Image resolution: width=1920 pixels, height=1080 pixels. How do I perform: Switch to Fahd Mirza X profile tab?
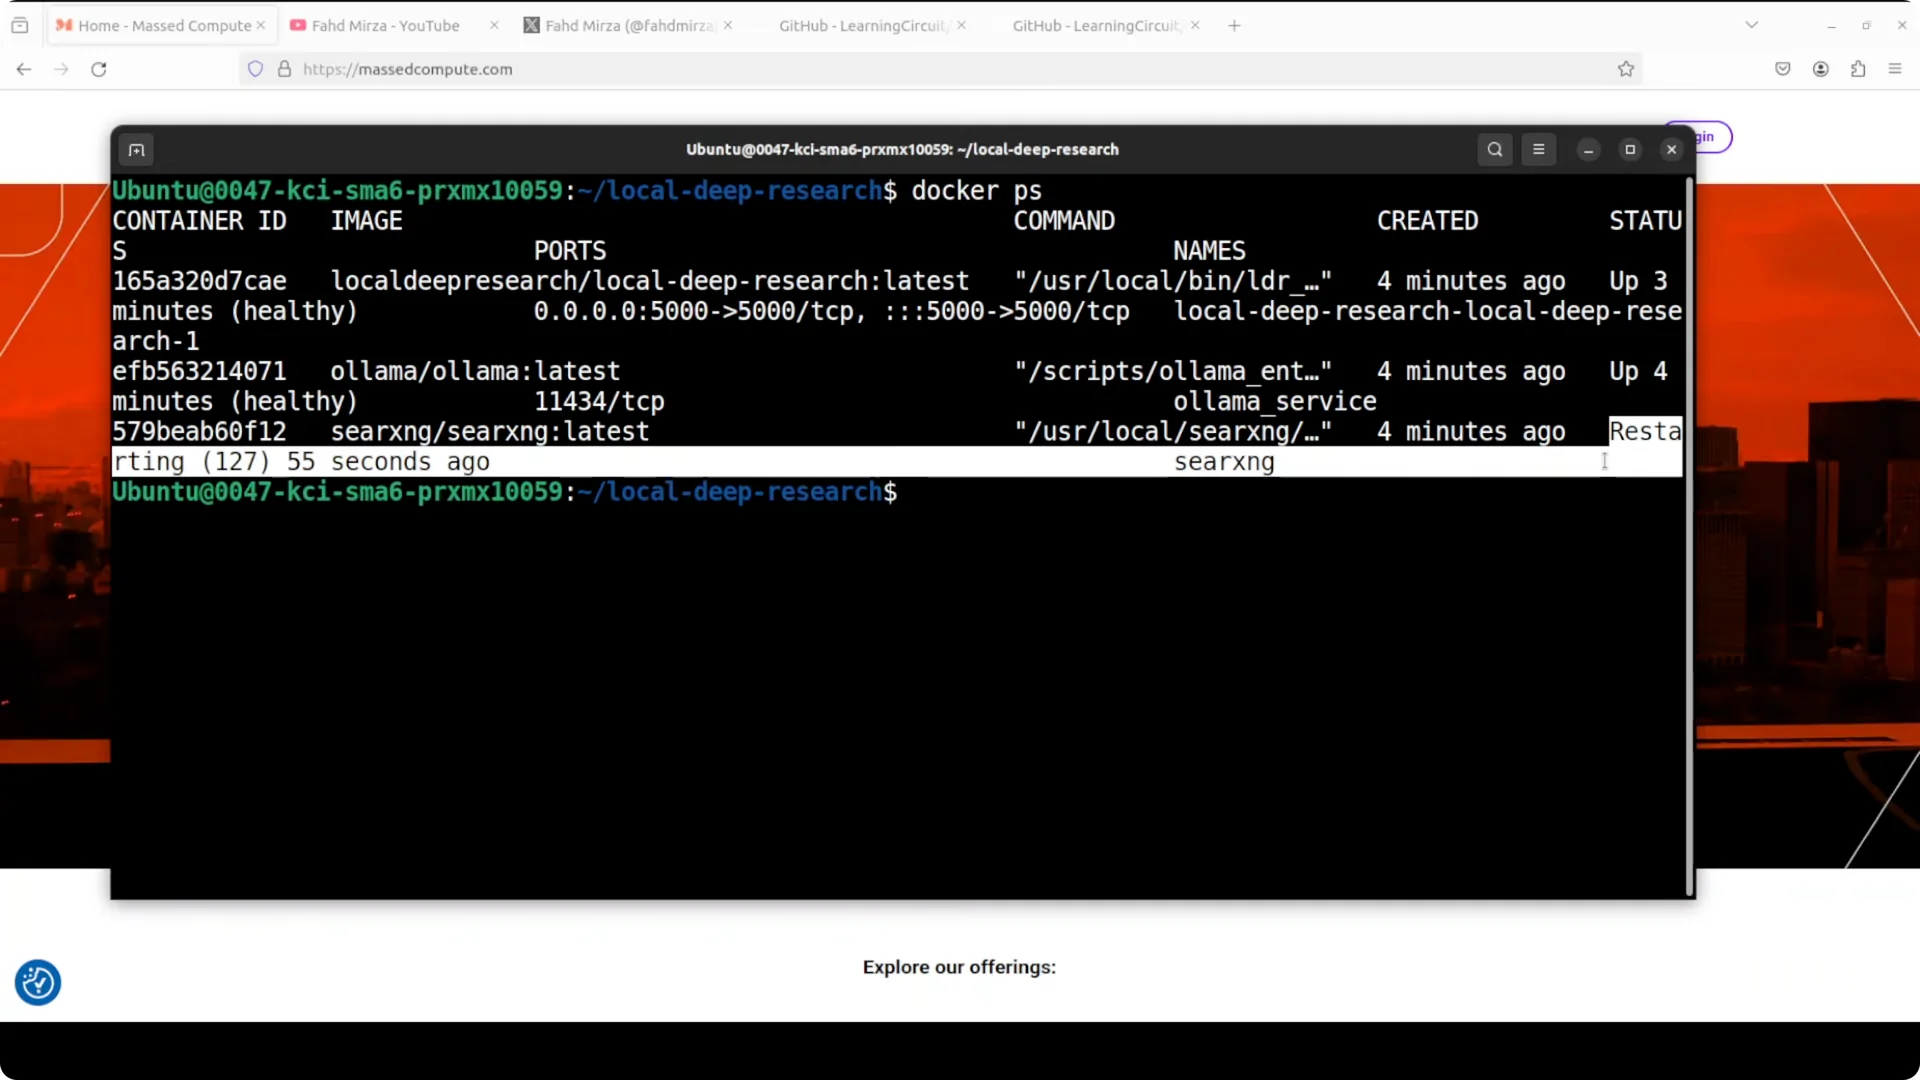coord(628,26)
